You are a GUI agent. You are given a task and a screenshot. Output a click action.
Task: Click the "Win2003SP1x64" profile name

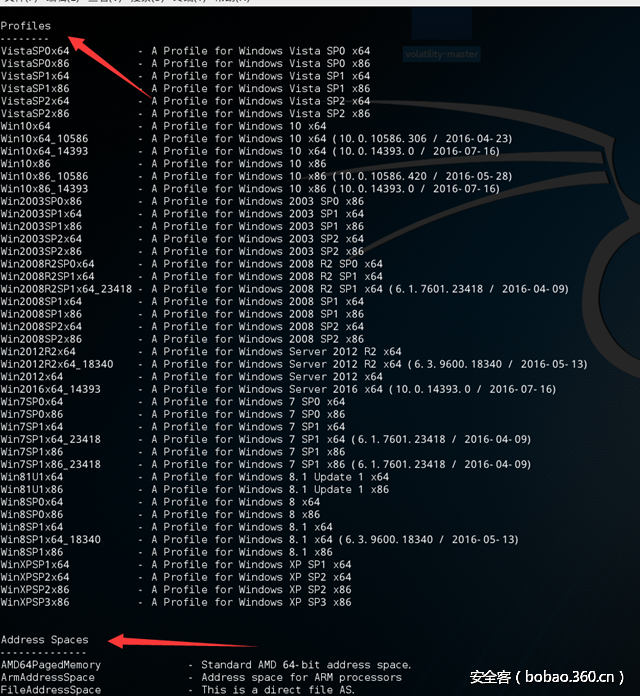pyautogui.click(x=41, y=214)
